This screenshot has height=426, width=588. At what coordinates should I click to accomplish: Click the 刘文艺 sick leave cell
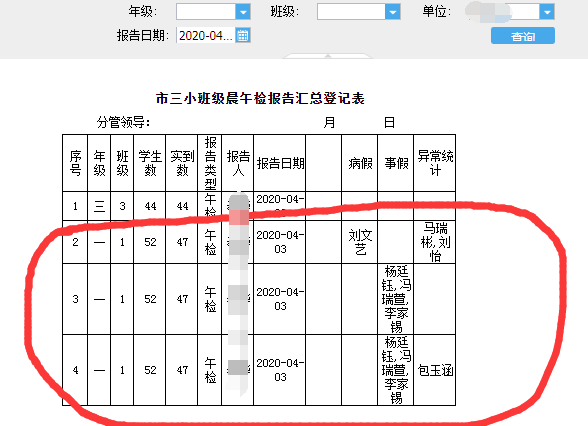[360, 242]
